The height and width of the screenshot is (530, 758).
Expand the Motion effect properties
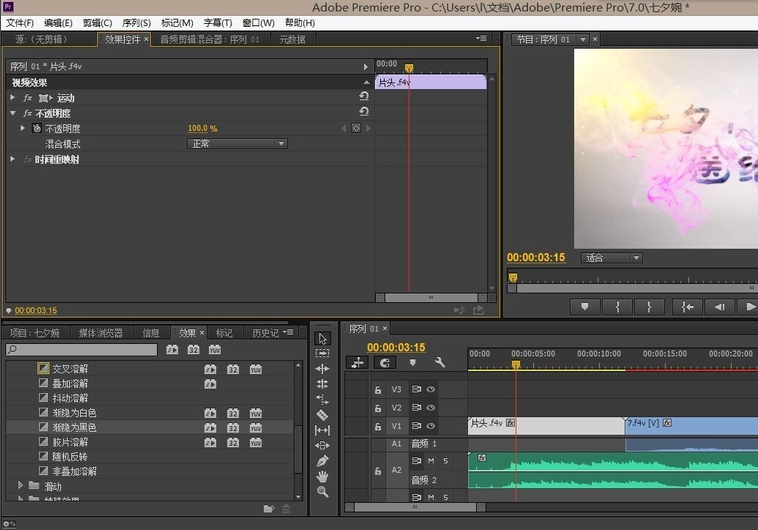click(13, 98)
